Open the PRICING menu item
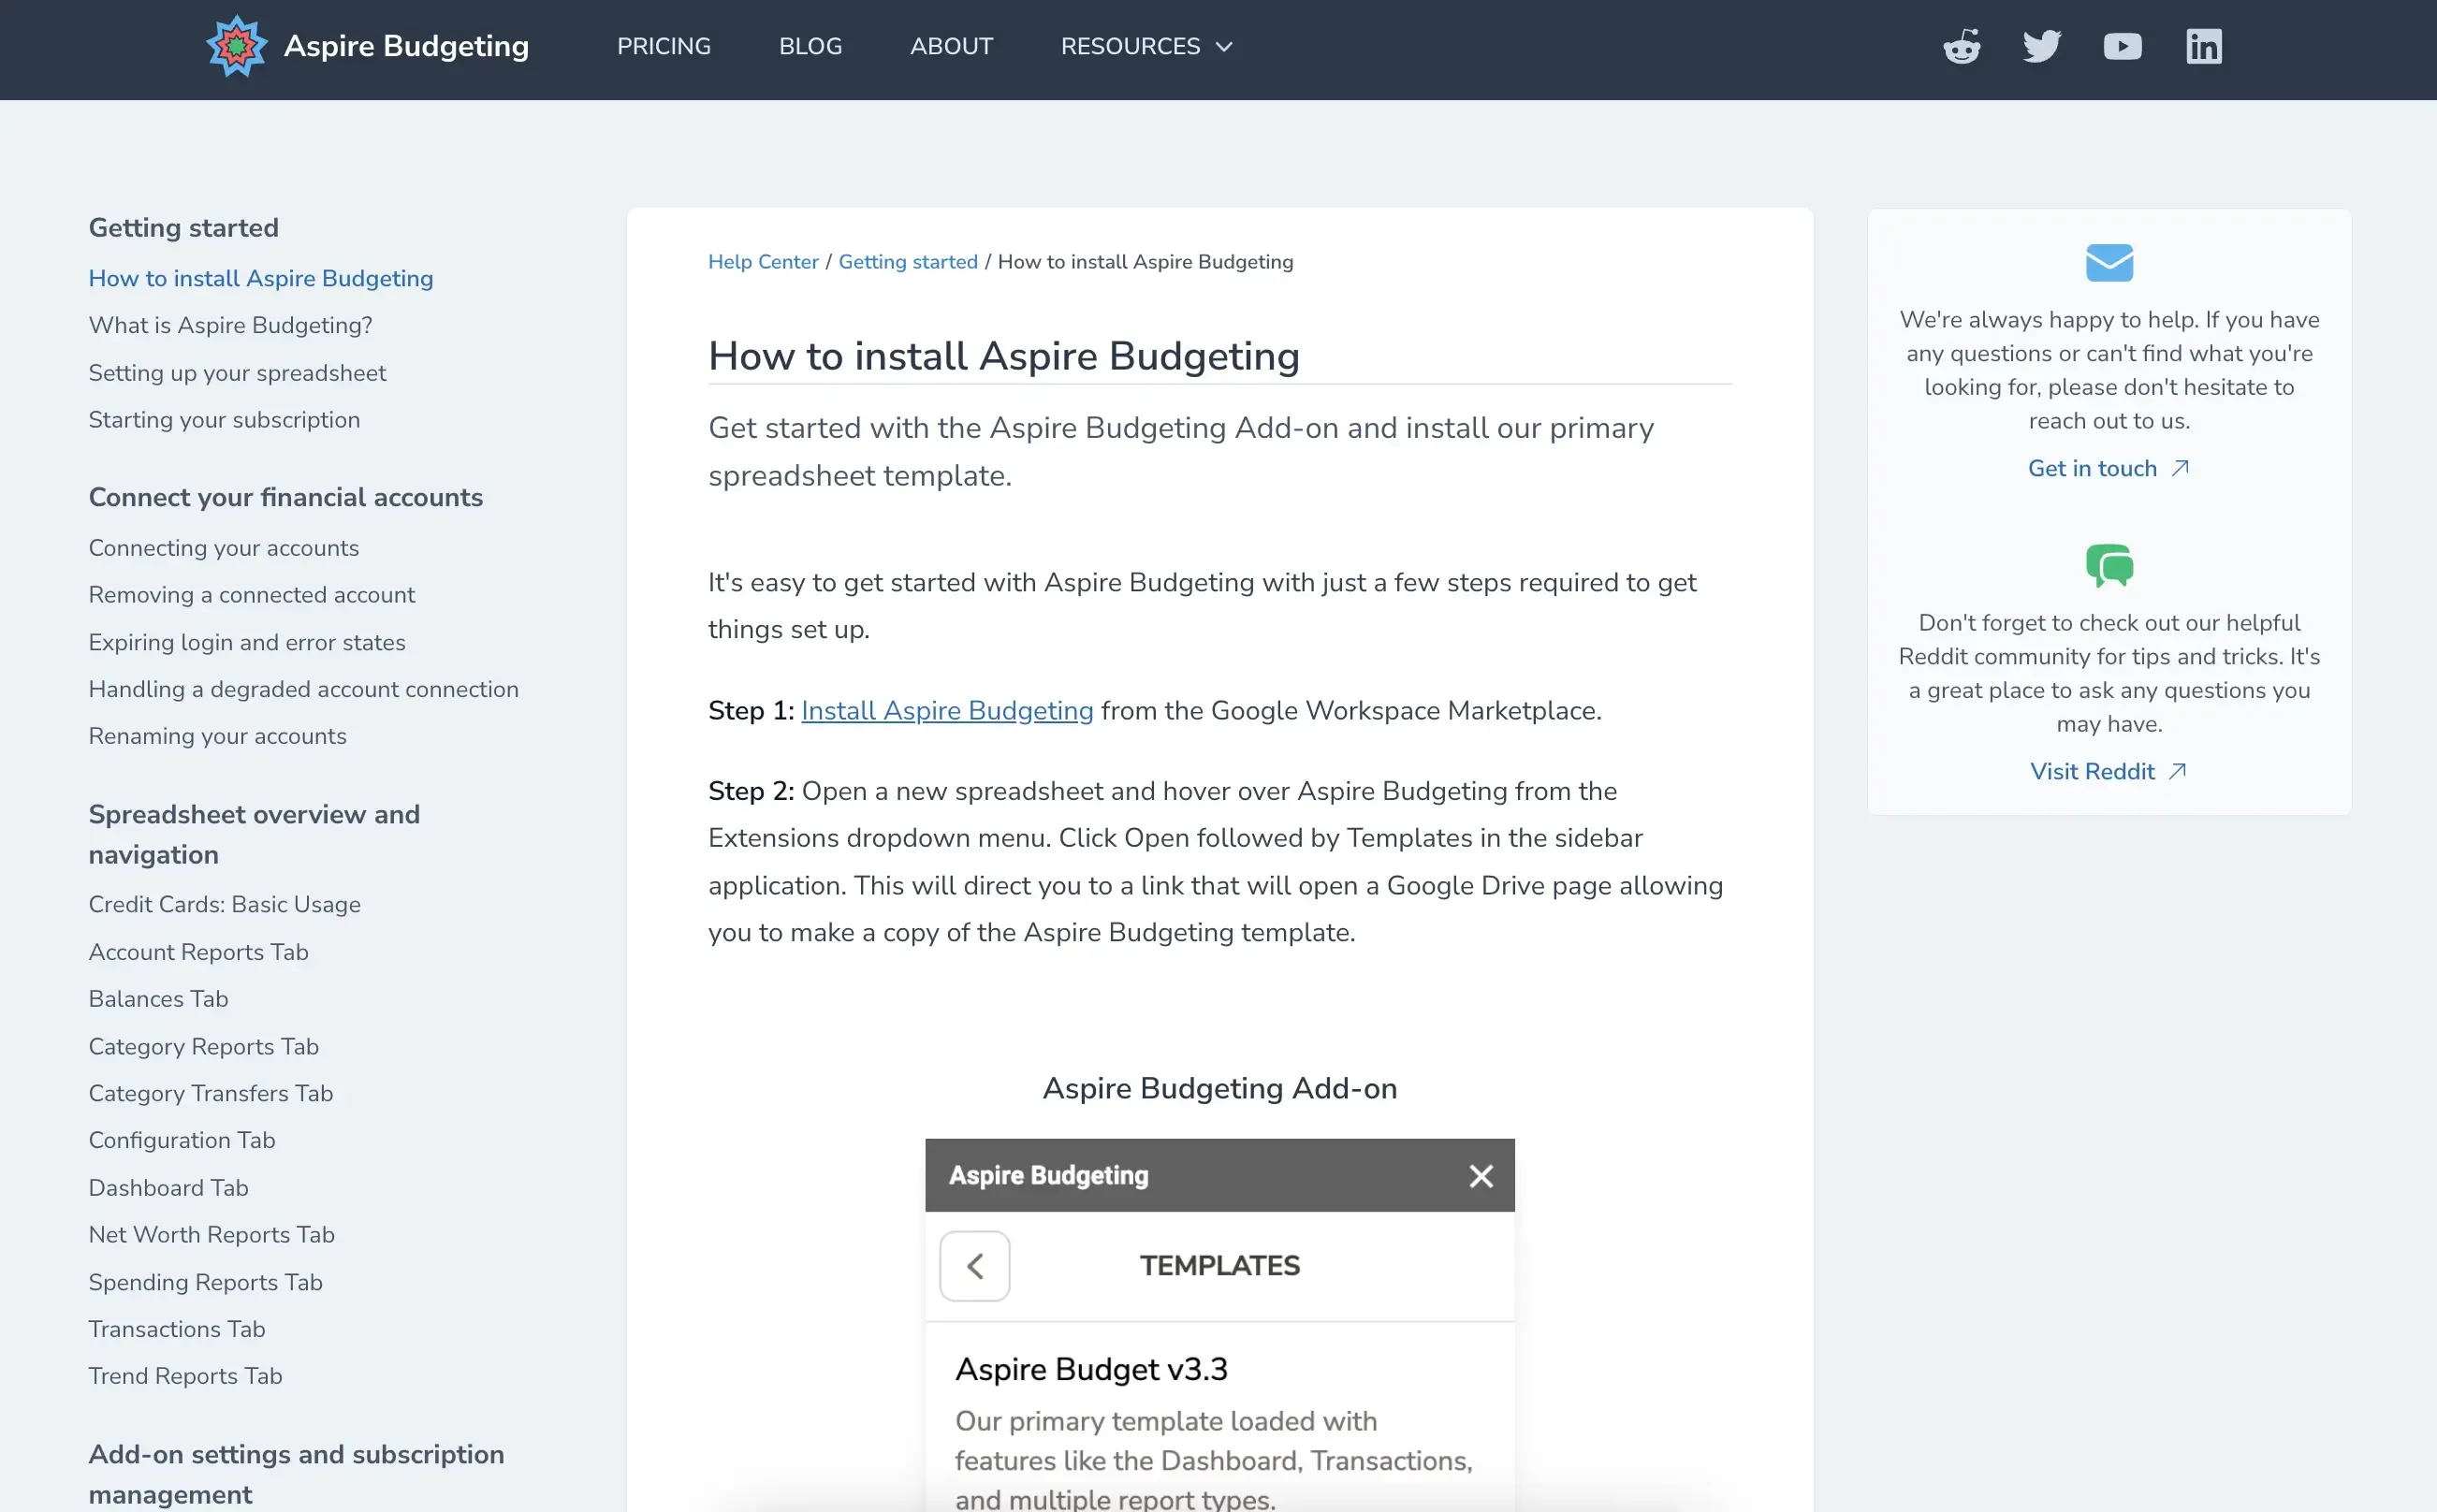The height and width of the screenshot is (1512, 2437). 664,46
